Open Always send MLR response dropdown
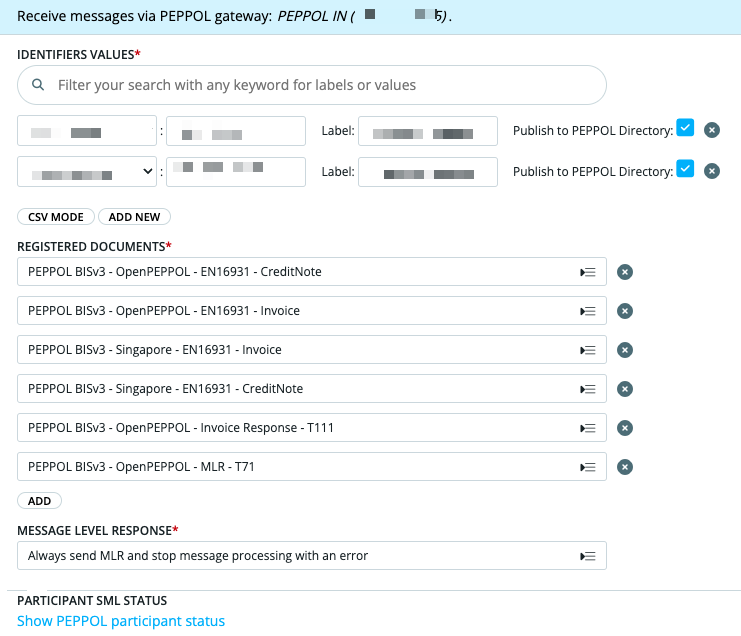Image resolution: width=741 pixels, height=636 pixels. [x=312, y=556]
